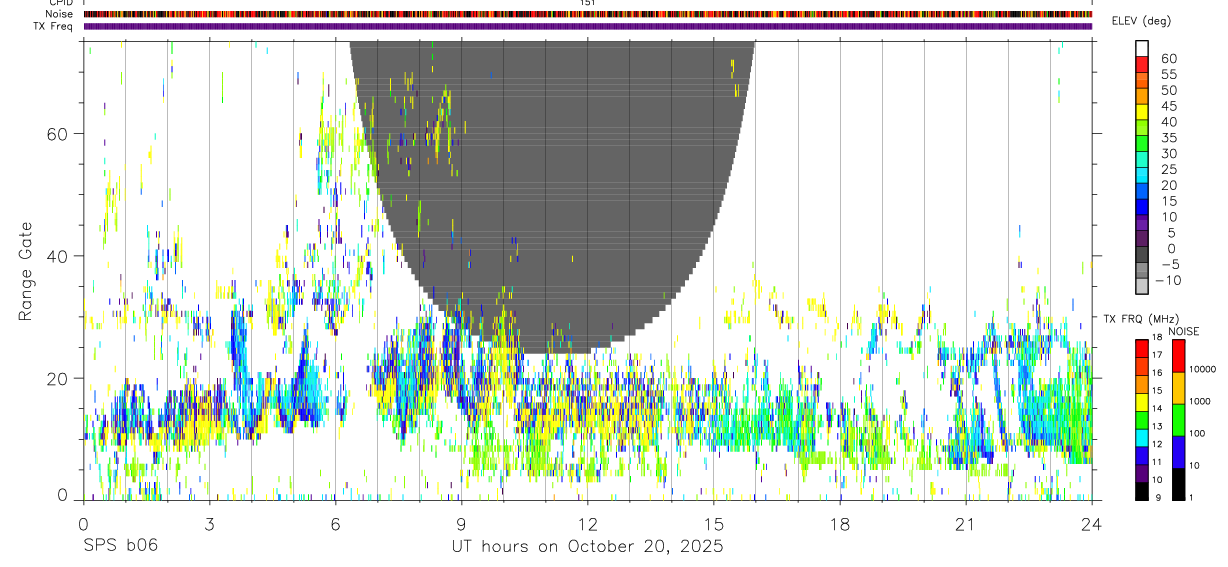The height and width of the screenshot is (567, 1228).
Task: Click the green ELEV swatch between 30 and 35
Action: [x=1142, y=143]
